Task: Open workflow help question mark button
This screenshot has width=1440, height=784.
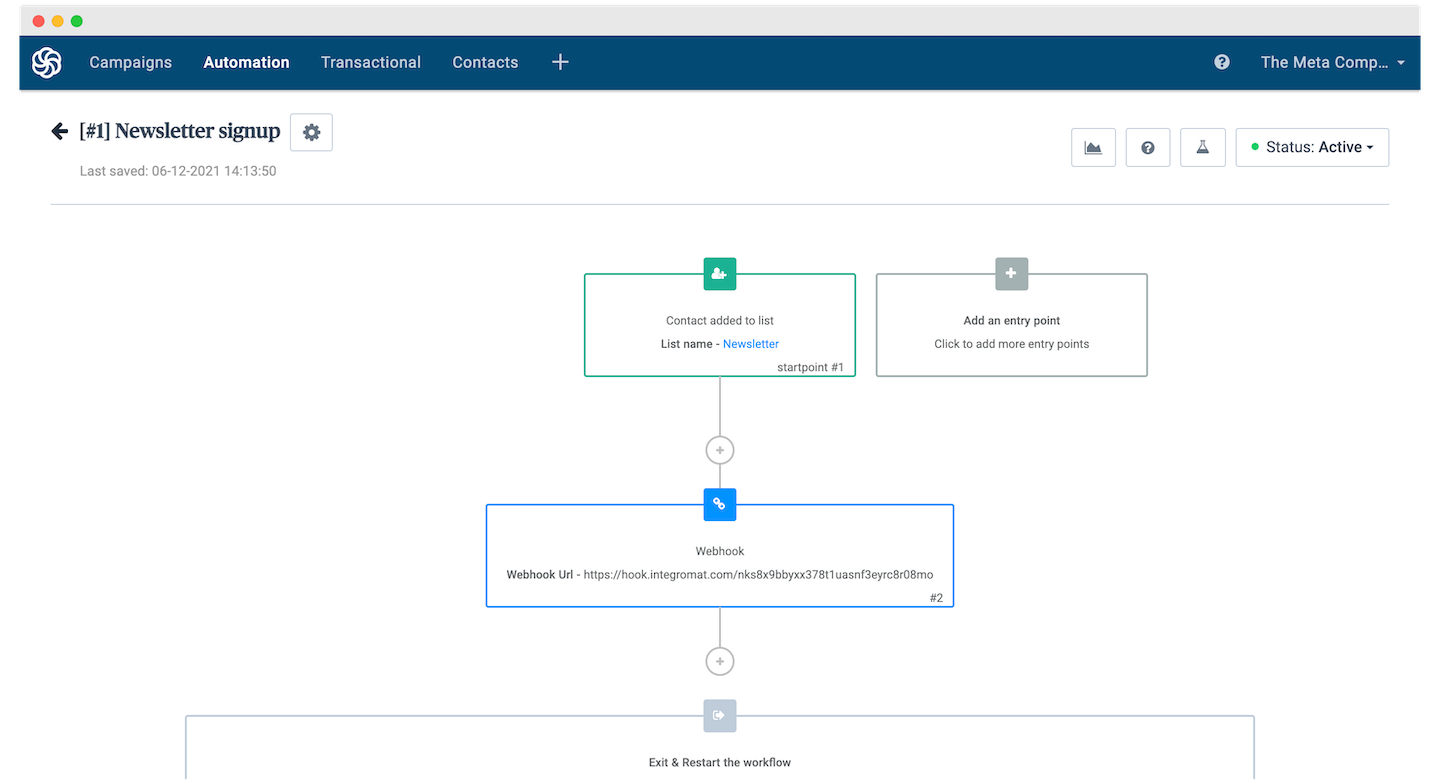Action: [x=1148, y=147]
